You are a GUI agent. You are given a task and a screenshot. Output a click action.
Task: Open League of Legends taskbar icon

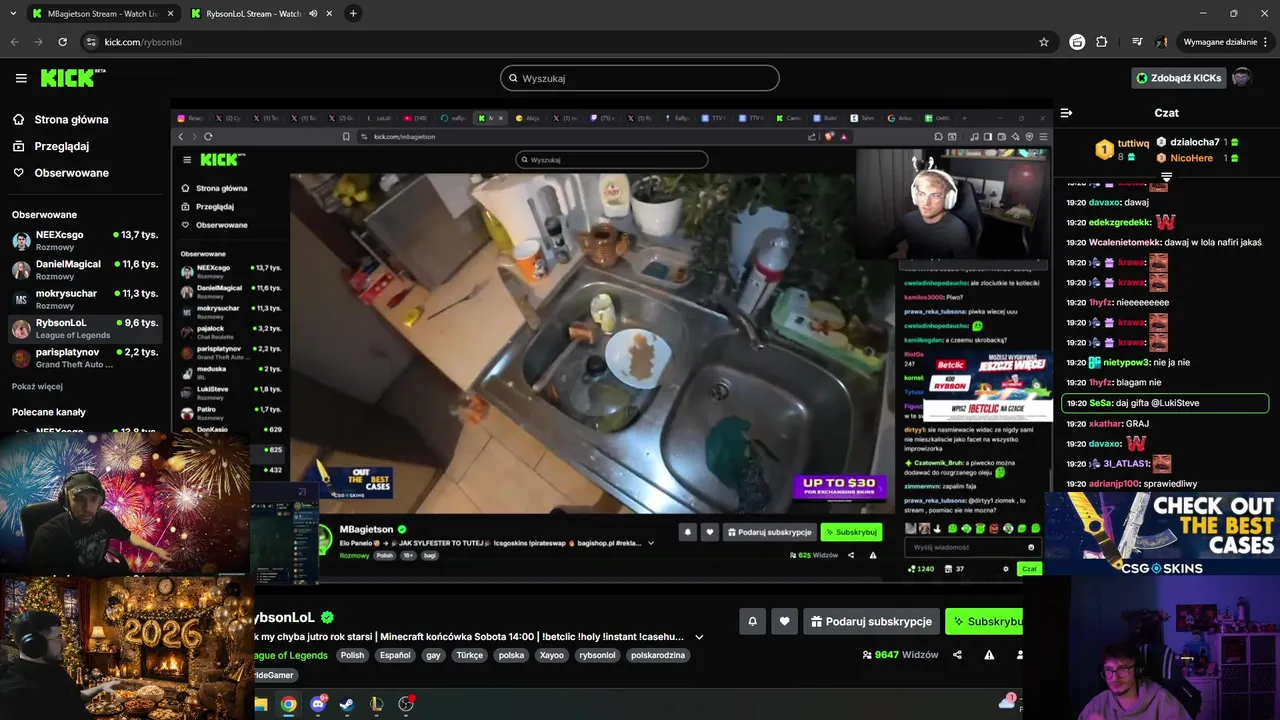(x=377, y=704)
